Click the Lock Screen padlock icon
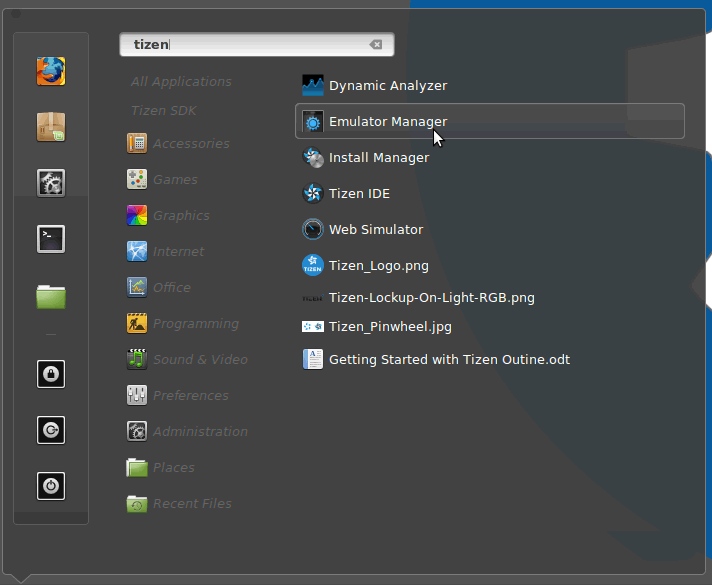The width and height of the screenshot is (712, 585). (51, 374)
